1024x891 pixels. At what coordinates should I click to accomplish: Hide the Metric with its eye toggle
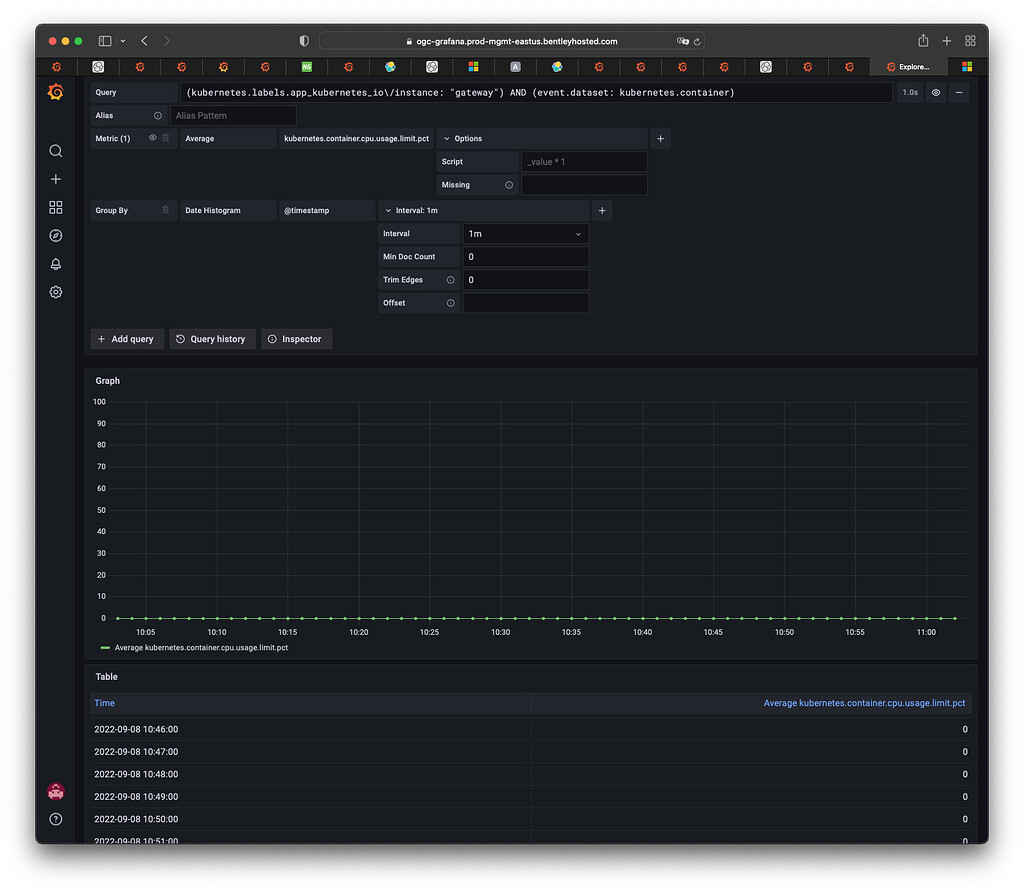tap(152, 138)
